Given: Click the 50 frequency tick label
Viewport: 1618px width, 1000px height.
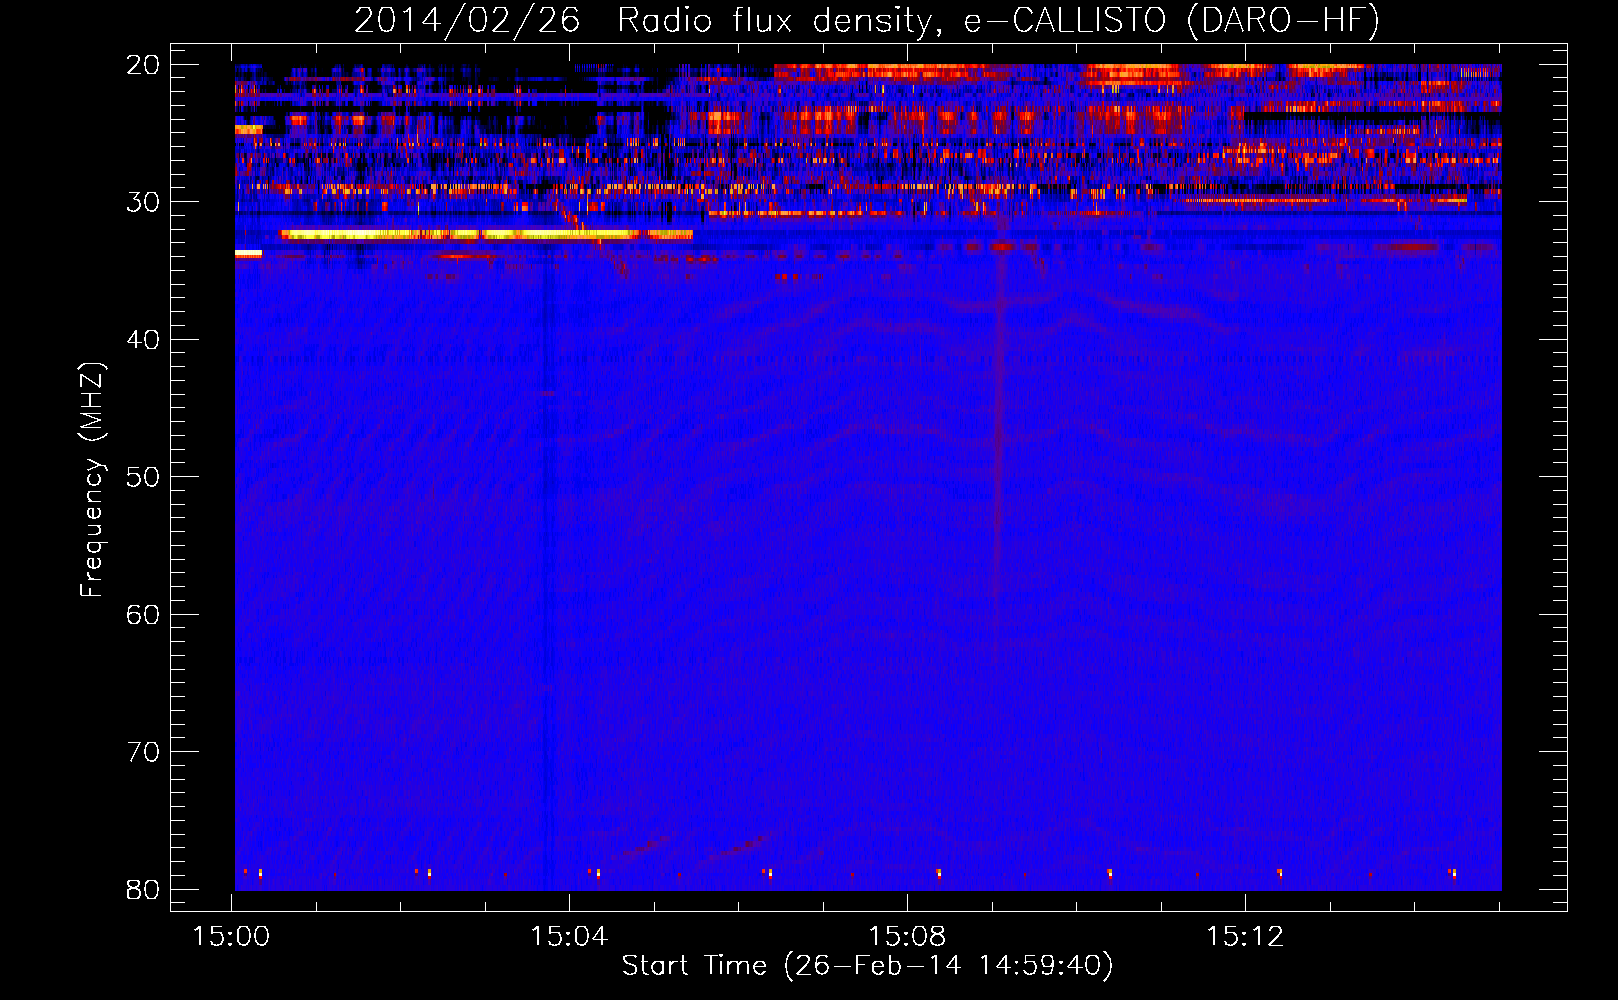Looking at the screenshot, I should pos(143,477).
